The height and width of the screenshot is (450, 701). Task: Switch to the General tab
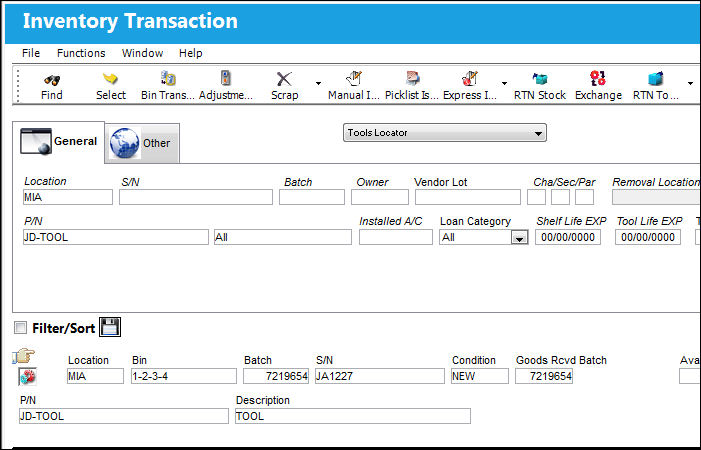coord(59,142)
